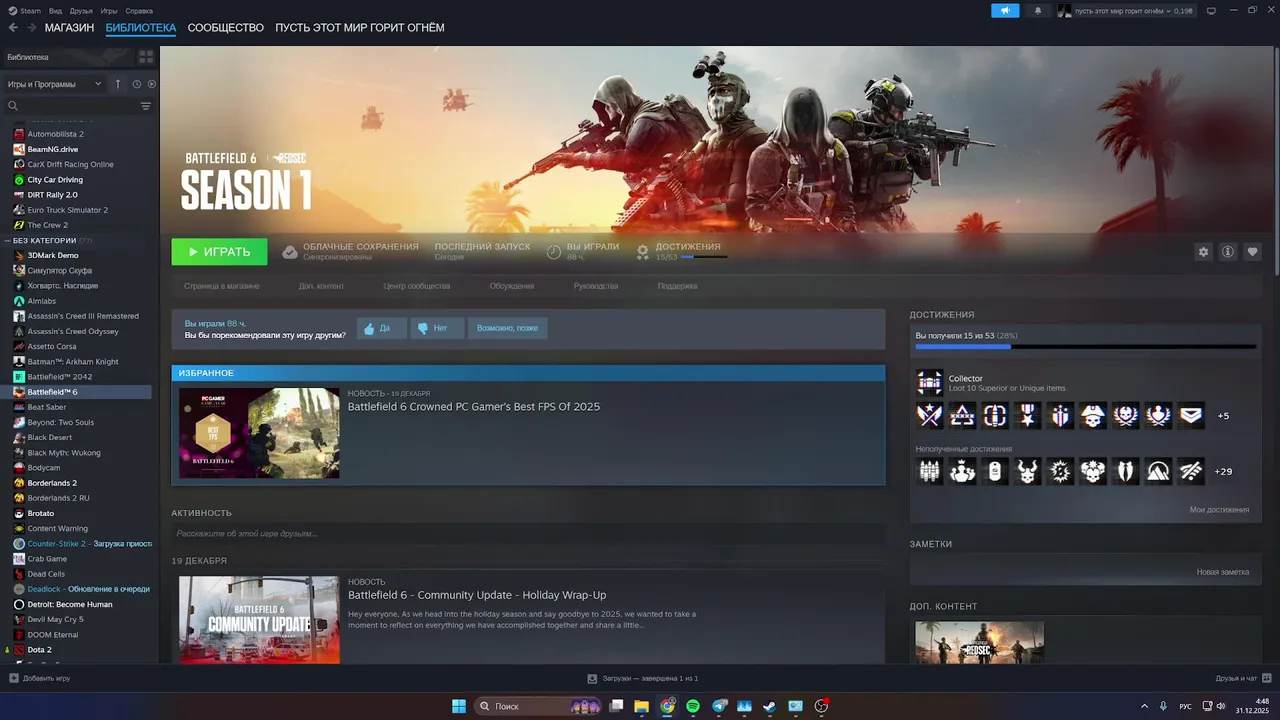The width and height of the screenshot is (1280, 720).
Task: Toggle the ready-to-play filter icon
Action: click(x=150, y=84)
